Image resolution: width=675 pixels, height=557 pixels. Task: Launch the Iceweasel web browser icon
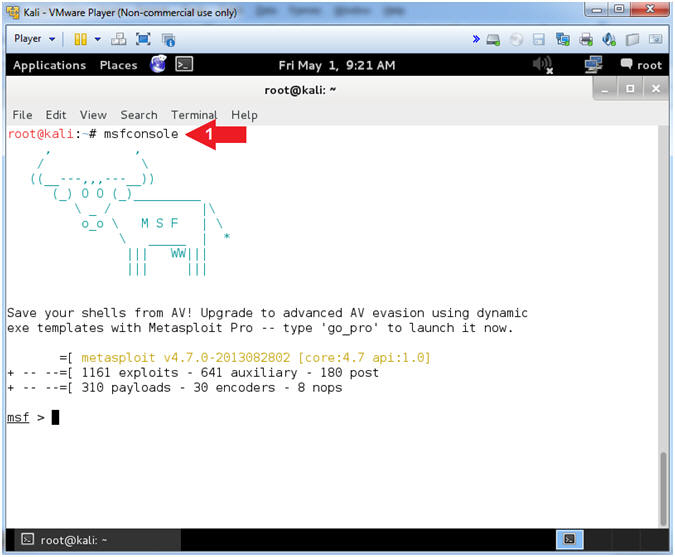[x=158, y=64]
